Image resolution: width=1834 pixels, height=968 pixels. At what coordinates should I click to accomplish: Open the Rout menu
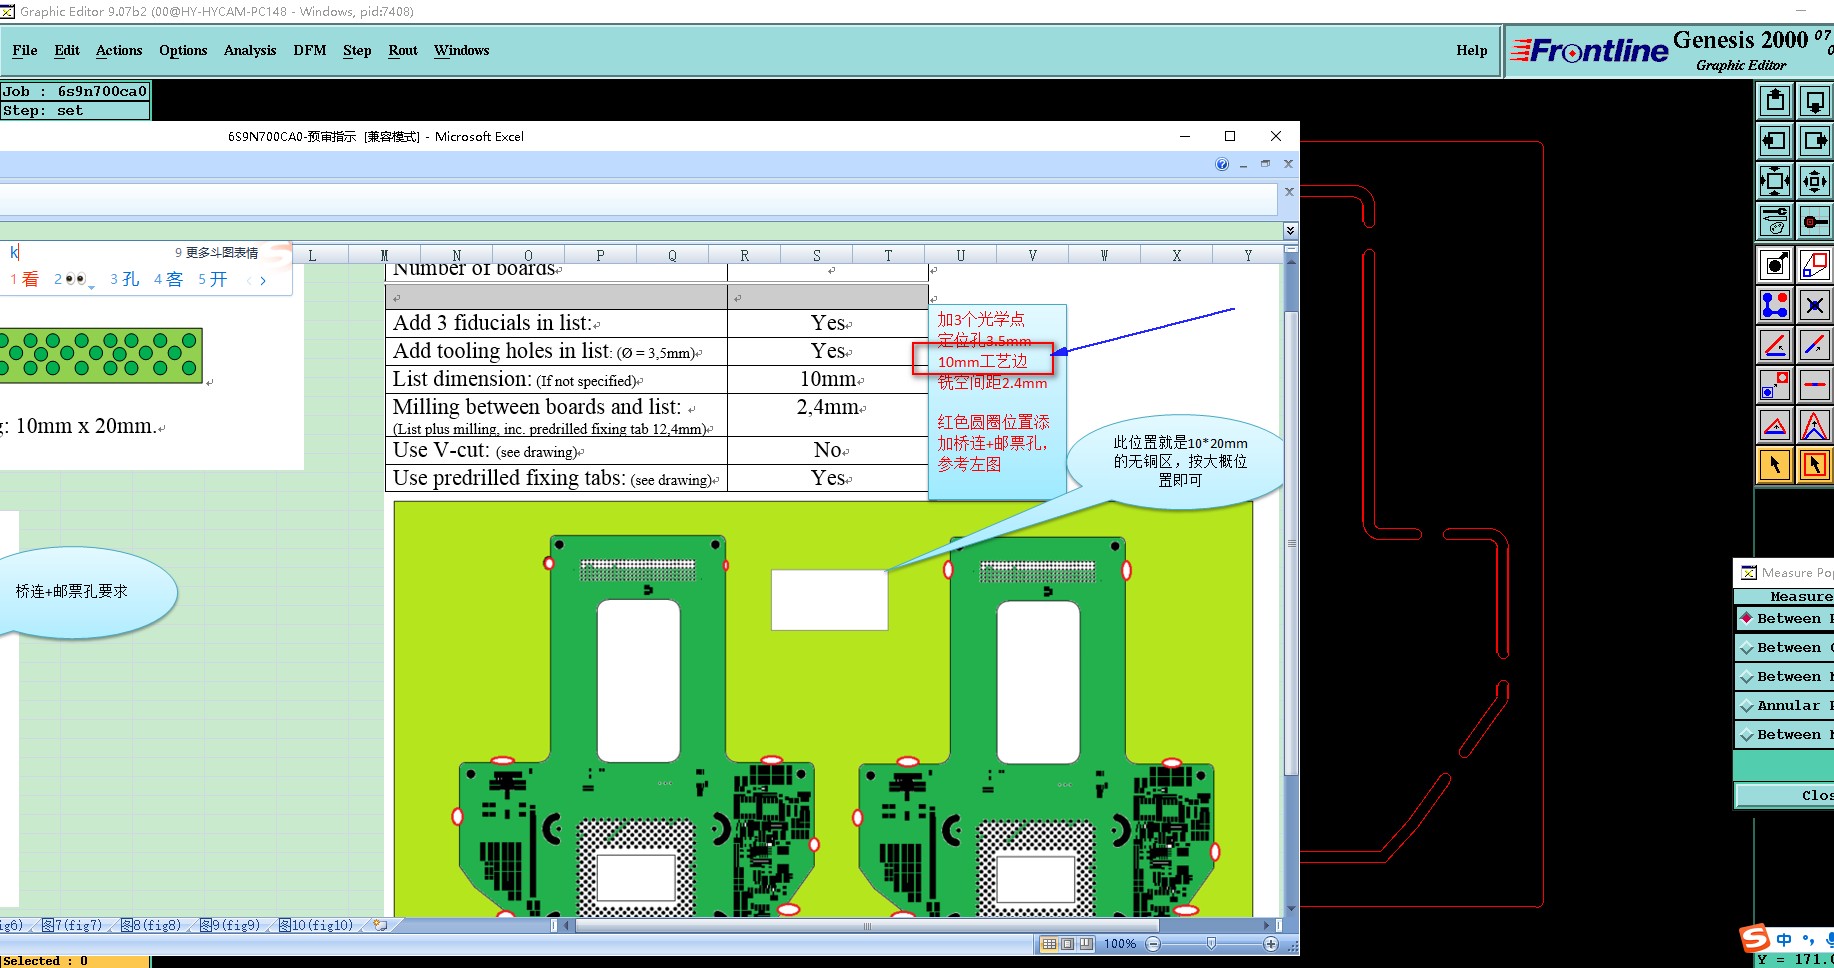403,50
